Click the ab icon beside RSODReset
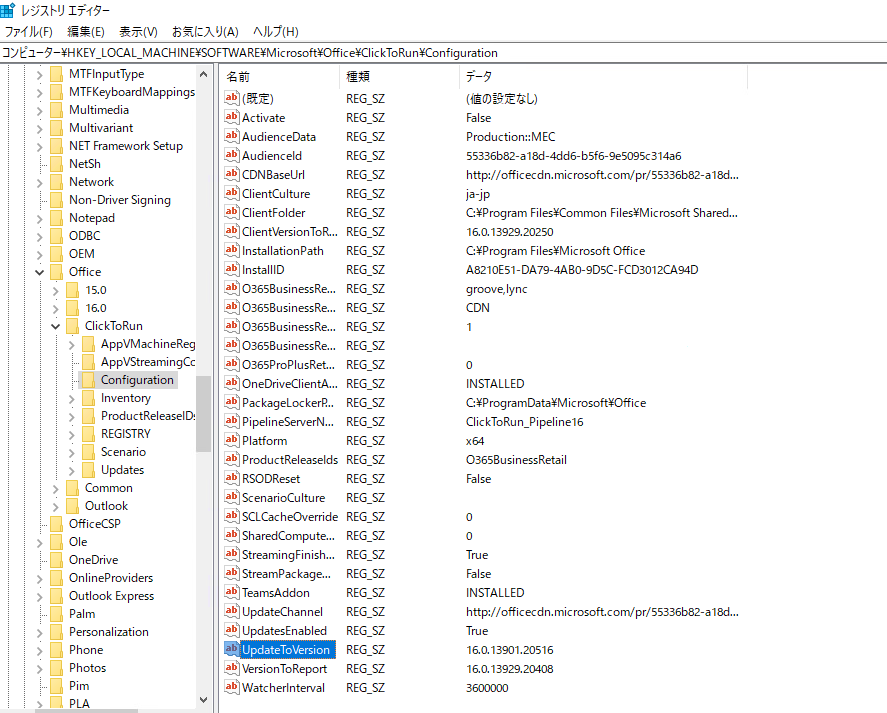Image resolution: width=887 pixels, height=713 pixels. (x=231, y=478)
